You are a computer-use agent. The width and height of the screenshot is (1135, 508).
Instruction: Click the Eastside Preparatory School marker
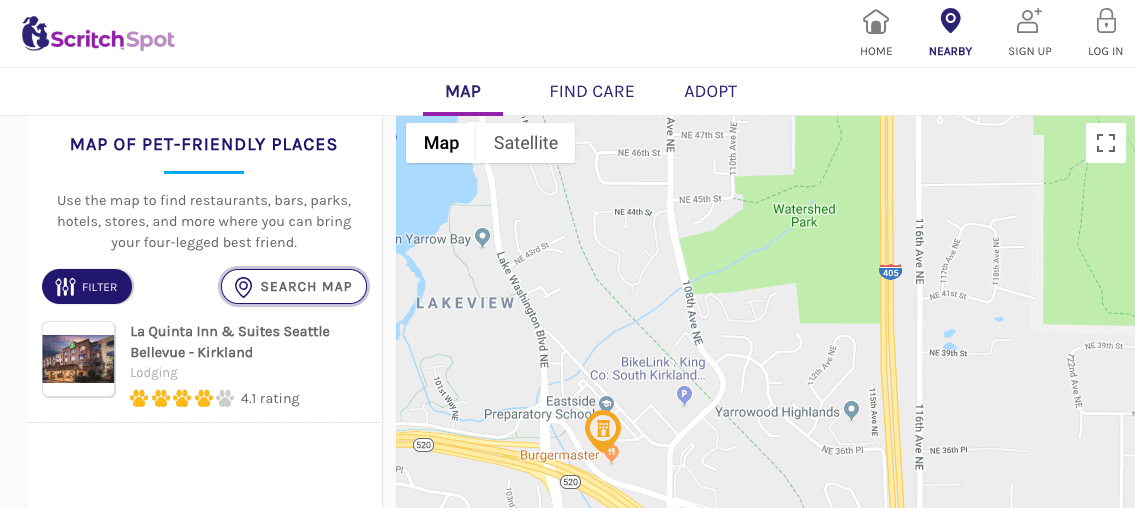[606, 402]
